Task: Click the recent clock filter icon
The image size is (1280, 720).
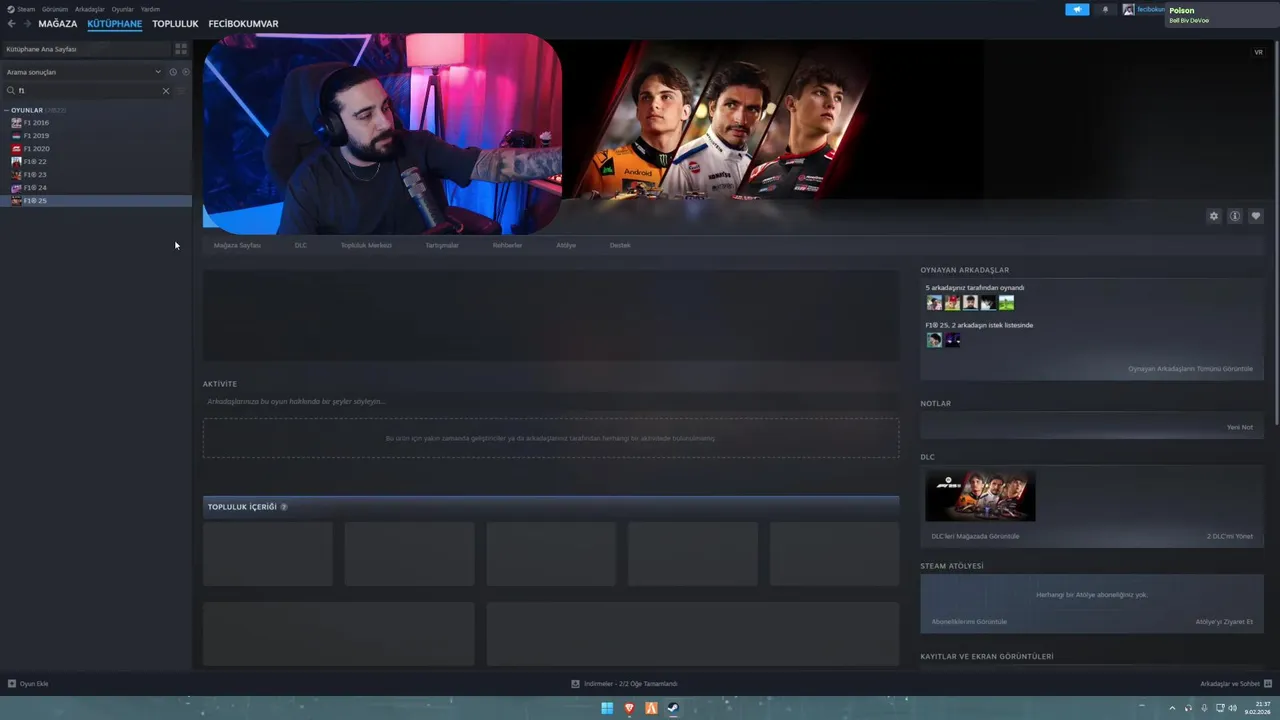Action: (x=173, y=72)
